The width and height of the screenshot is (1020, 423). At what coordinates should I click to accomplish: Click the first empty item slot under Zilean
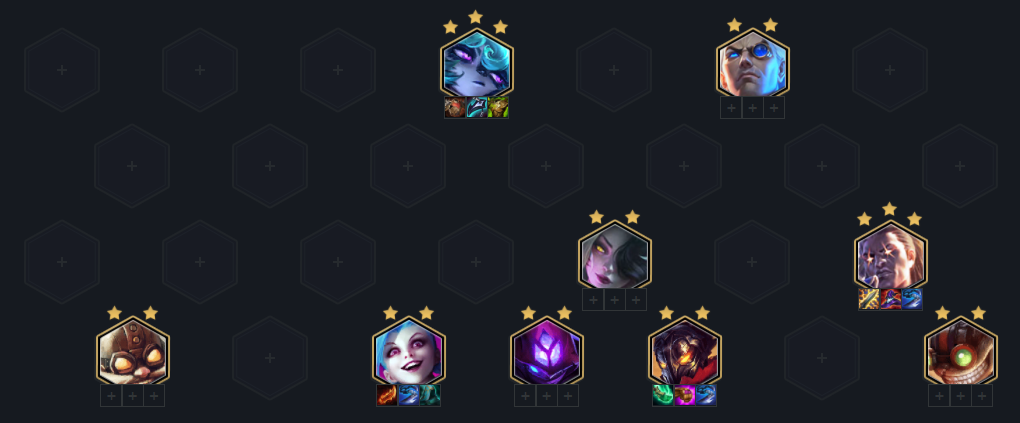coord(731,108)
